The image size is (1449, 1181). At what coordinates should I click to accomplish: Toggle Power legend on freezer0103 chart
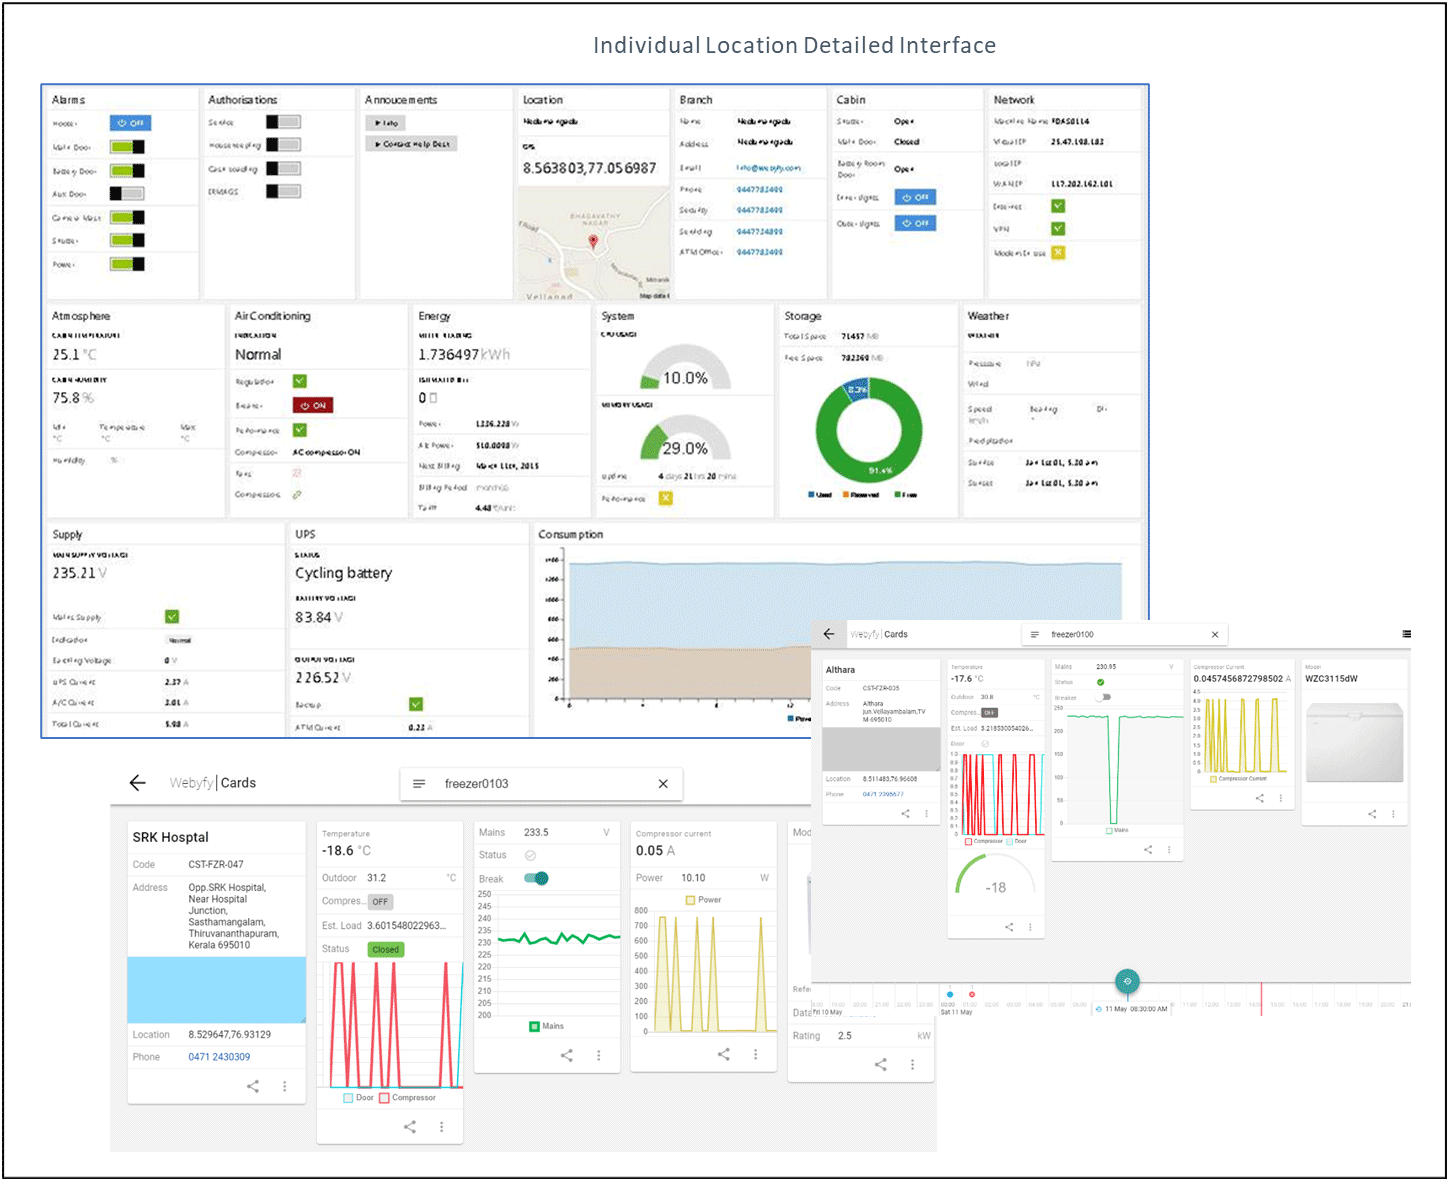pyautogui.click(x=703, y=900)
